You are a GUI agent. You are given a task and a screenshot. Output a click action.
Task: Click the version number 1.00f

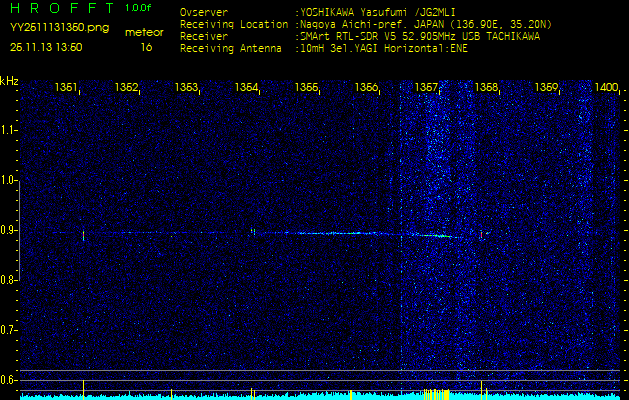tap(139, 8)
